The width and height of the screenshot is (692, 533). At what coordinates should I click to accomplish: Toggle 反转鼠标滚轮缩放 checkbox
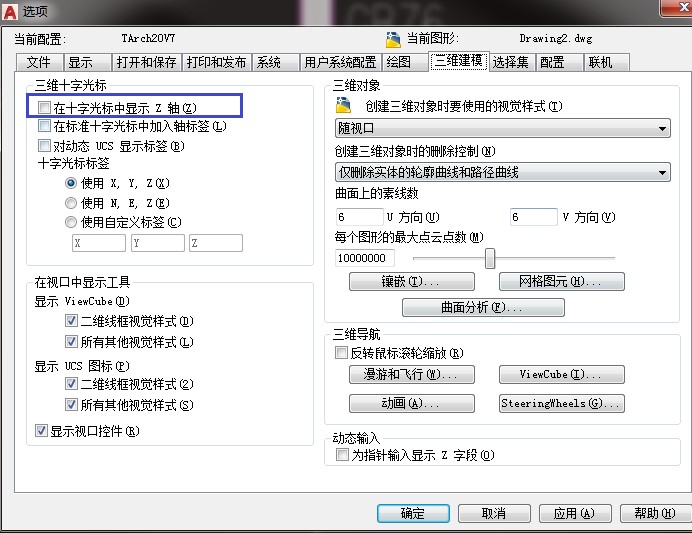(342, 353)
